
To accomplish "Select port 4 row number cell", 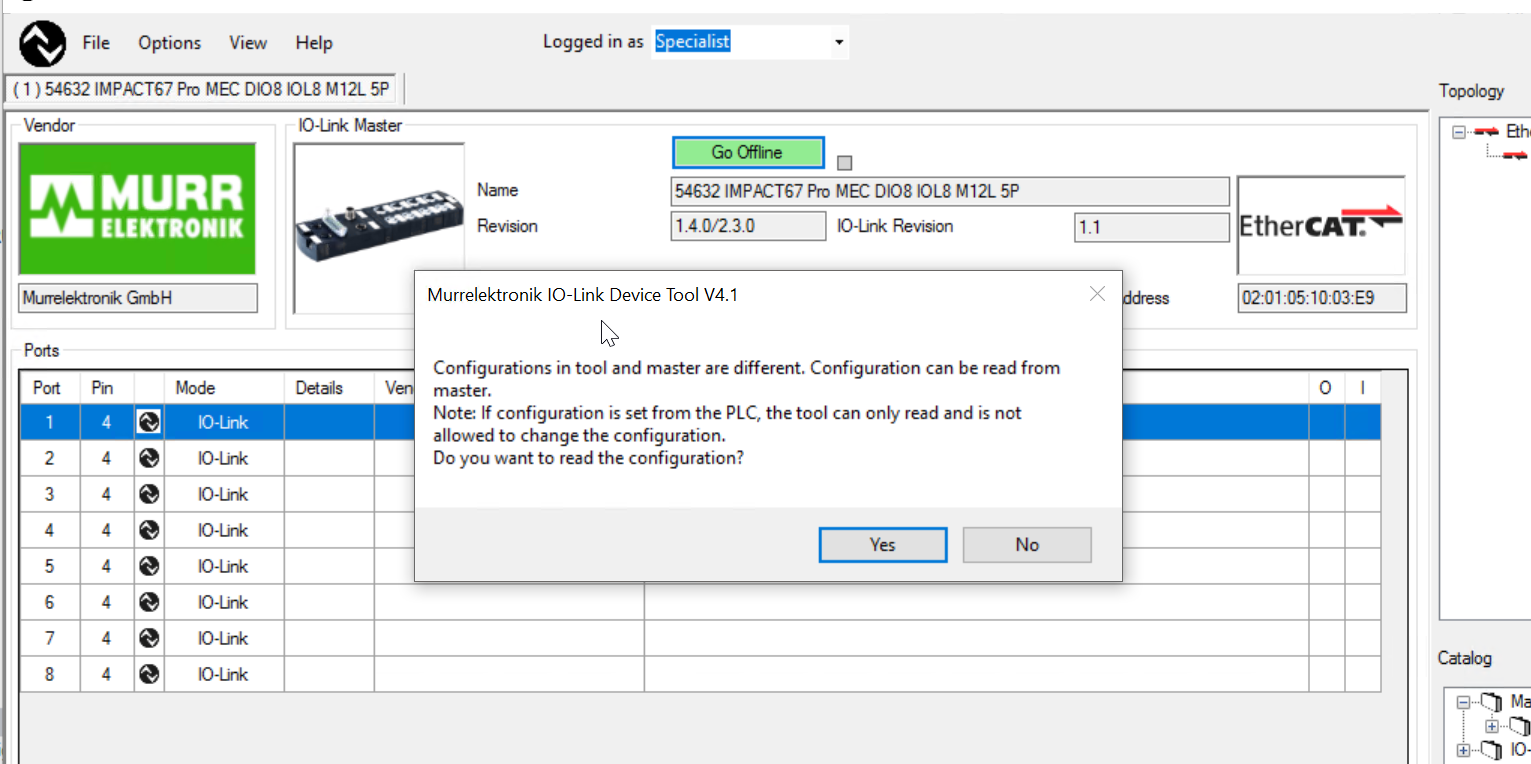I will coord(49,530).
